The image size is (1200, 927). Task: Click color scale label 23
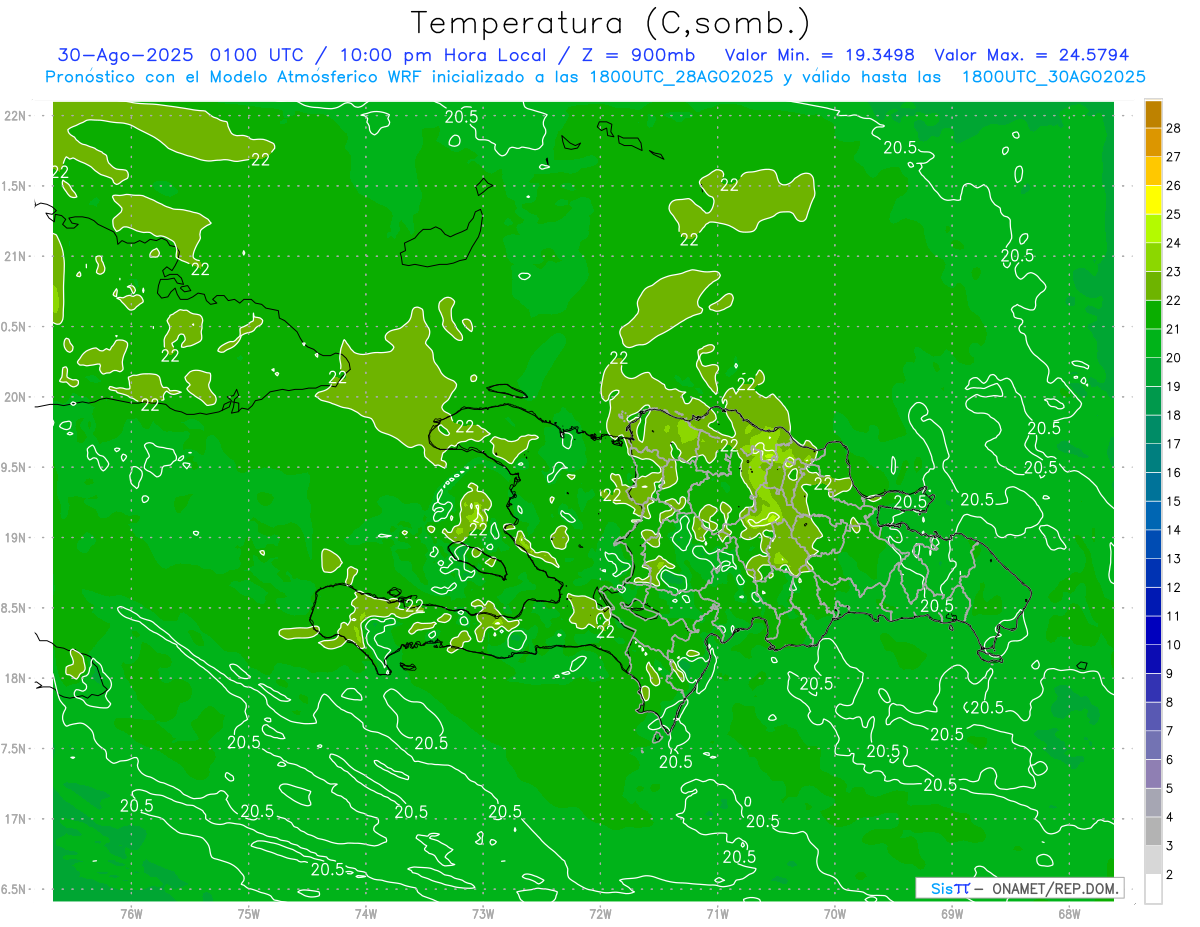click(1175, 272)
